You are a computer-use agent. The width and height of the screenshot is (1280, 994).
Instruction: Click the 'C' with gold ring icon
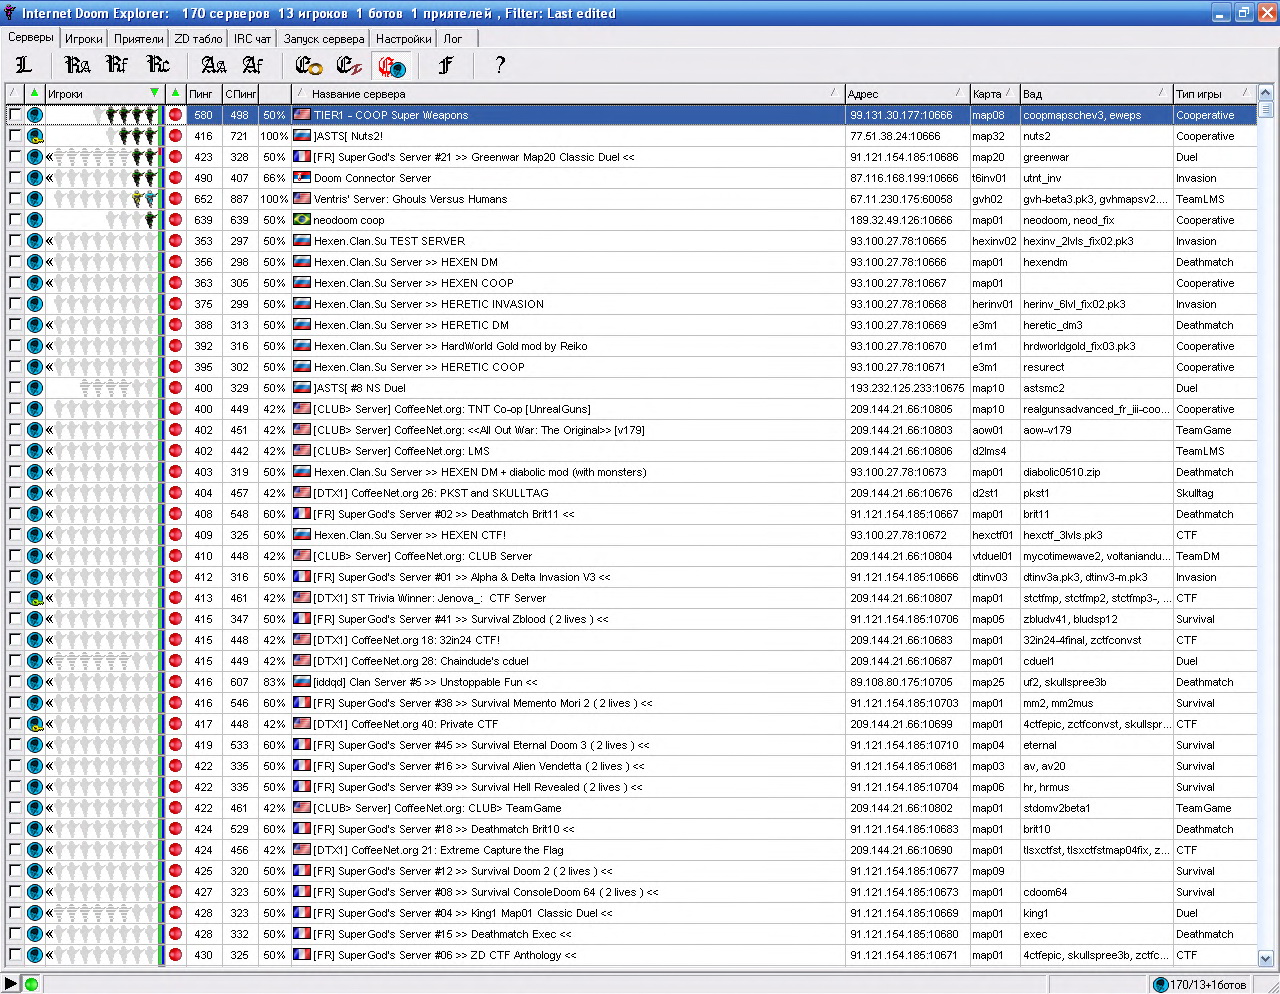[309, 66]
